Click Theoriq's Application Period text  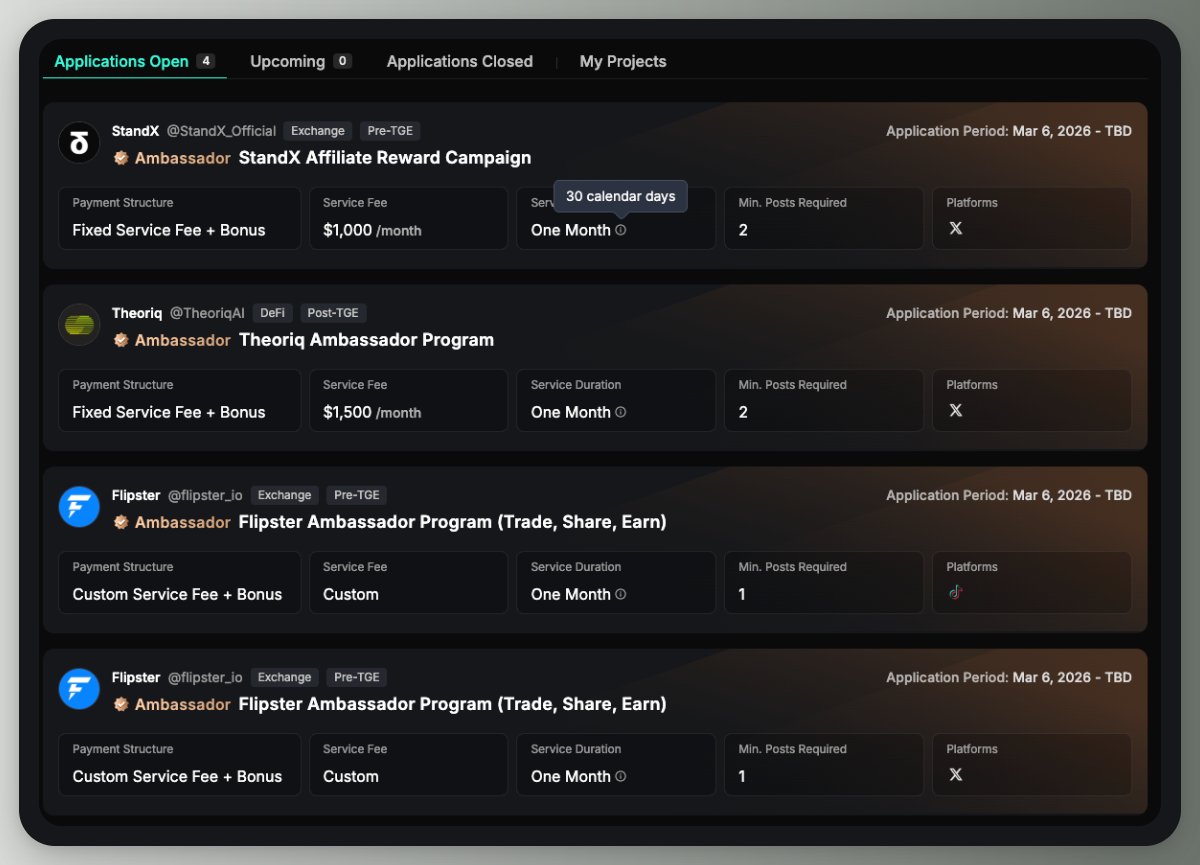pos(1009,313)
